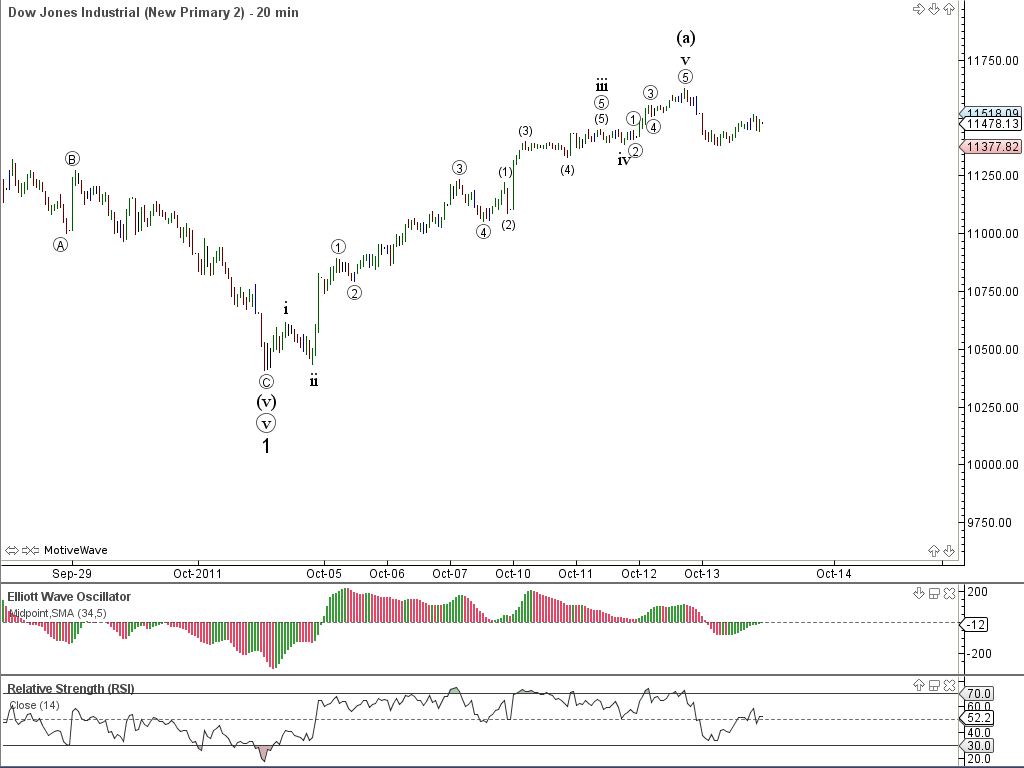Click the Elliott Wave Oscillator study title
The height and width of the screenshot is (768, 1024).
[69, 597]
